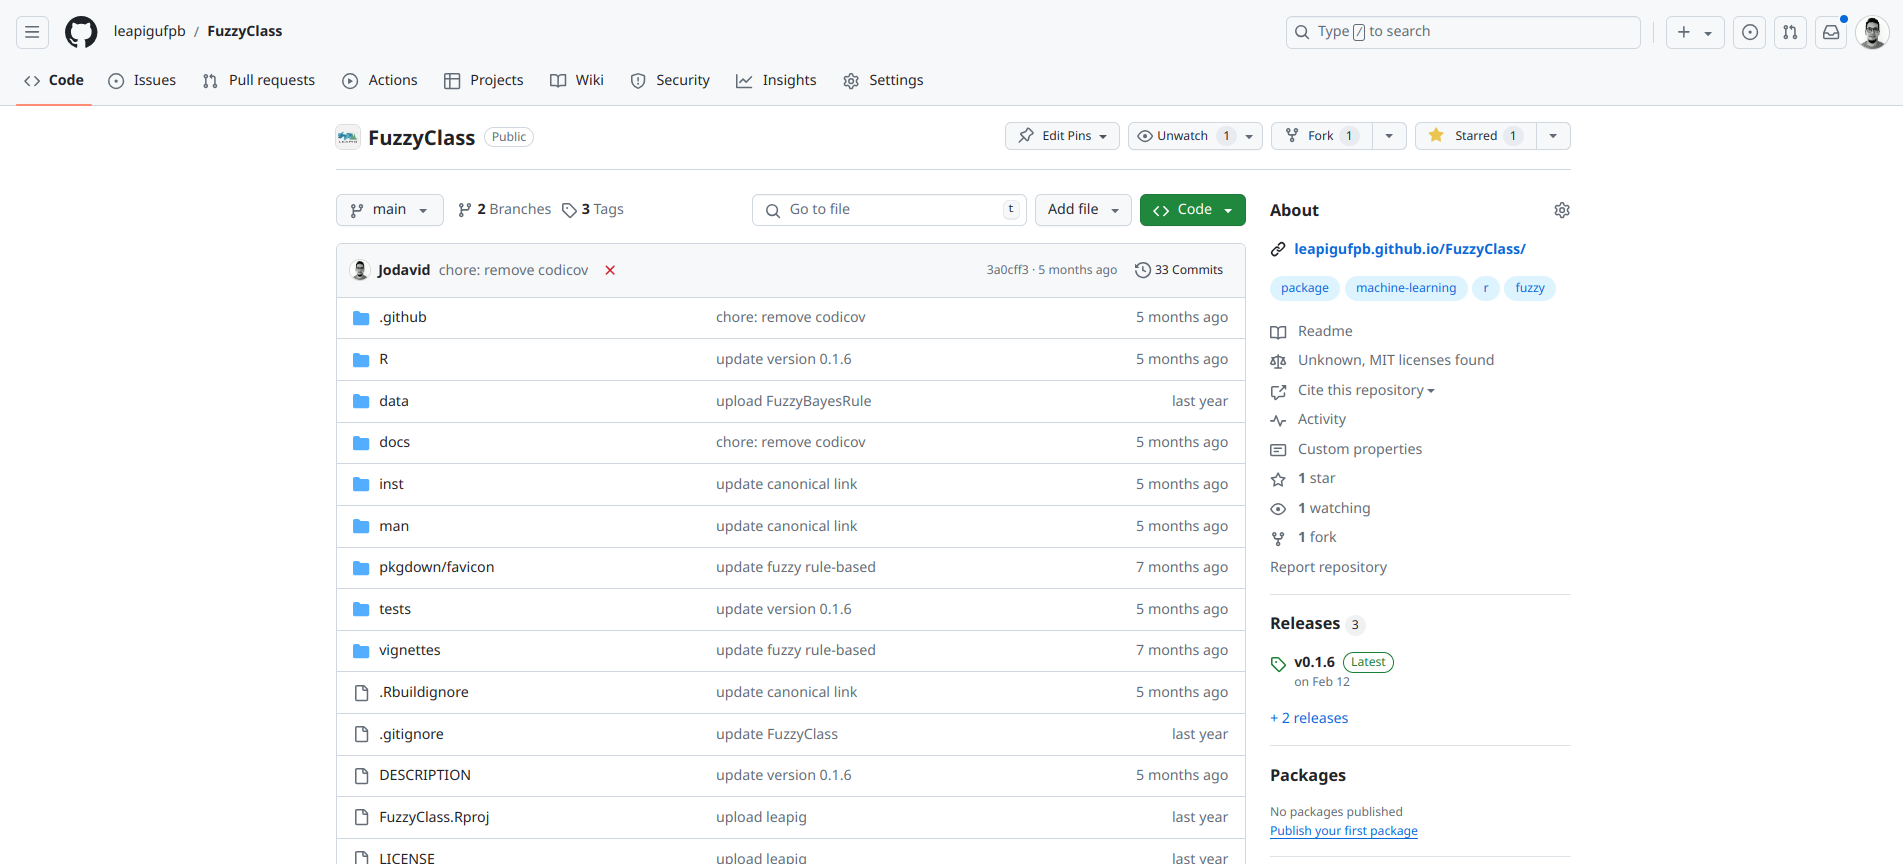
Task: Open the GitHub homepage logo
Action: [81, 32]
